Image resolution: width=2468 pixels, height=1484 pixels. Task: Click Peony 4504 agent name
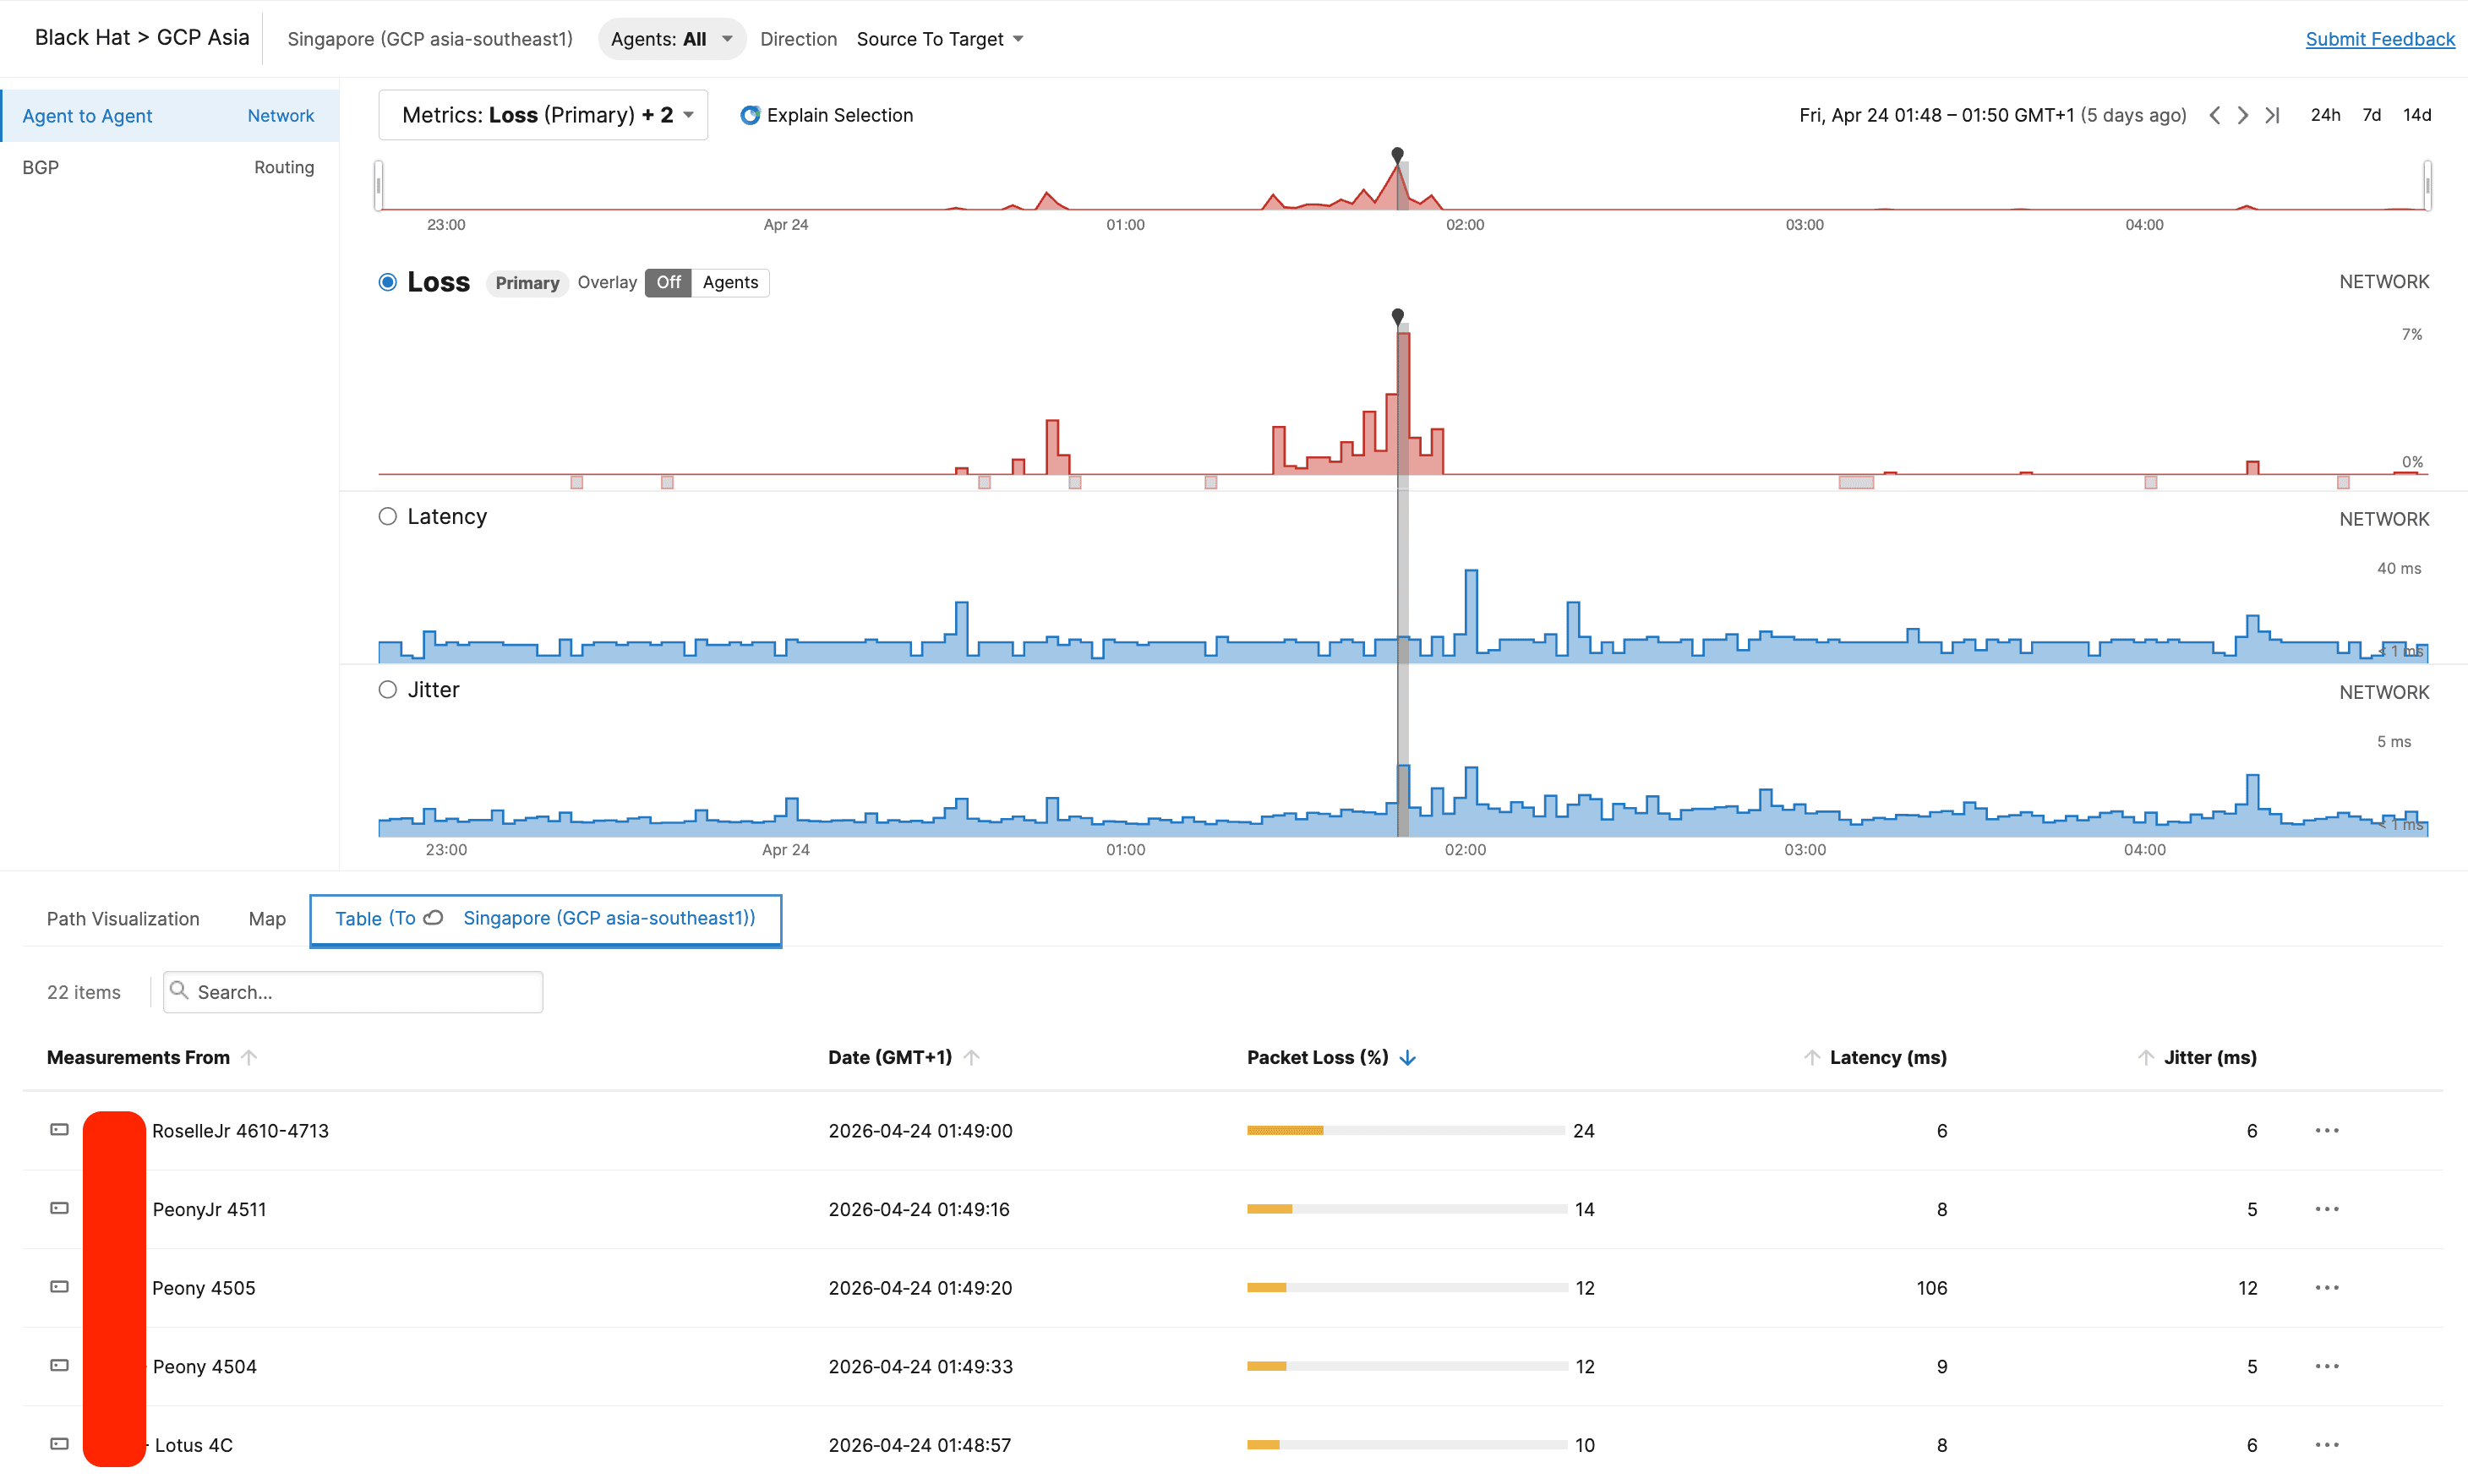pos(204,1366)
